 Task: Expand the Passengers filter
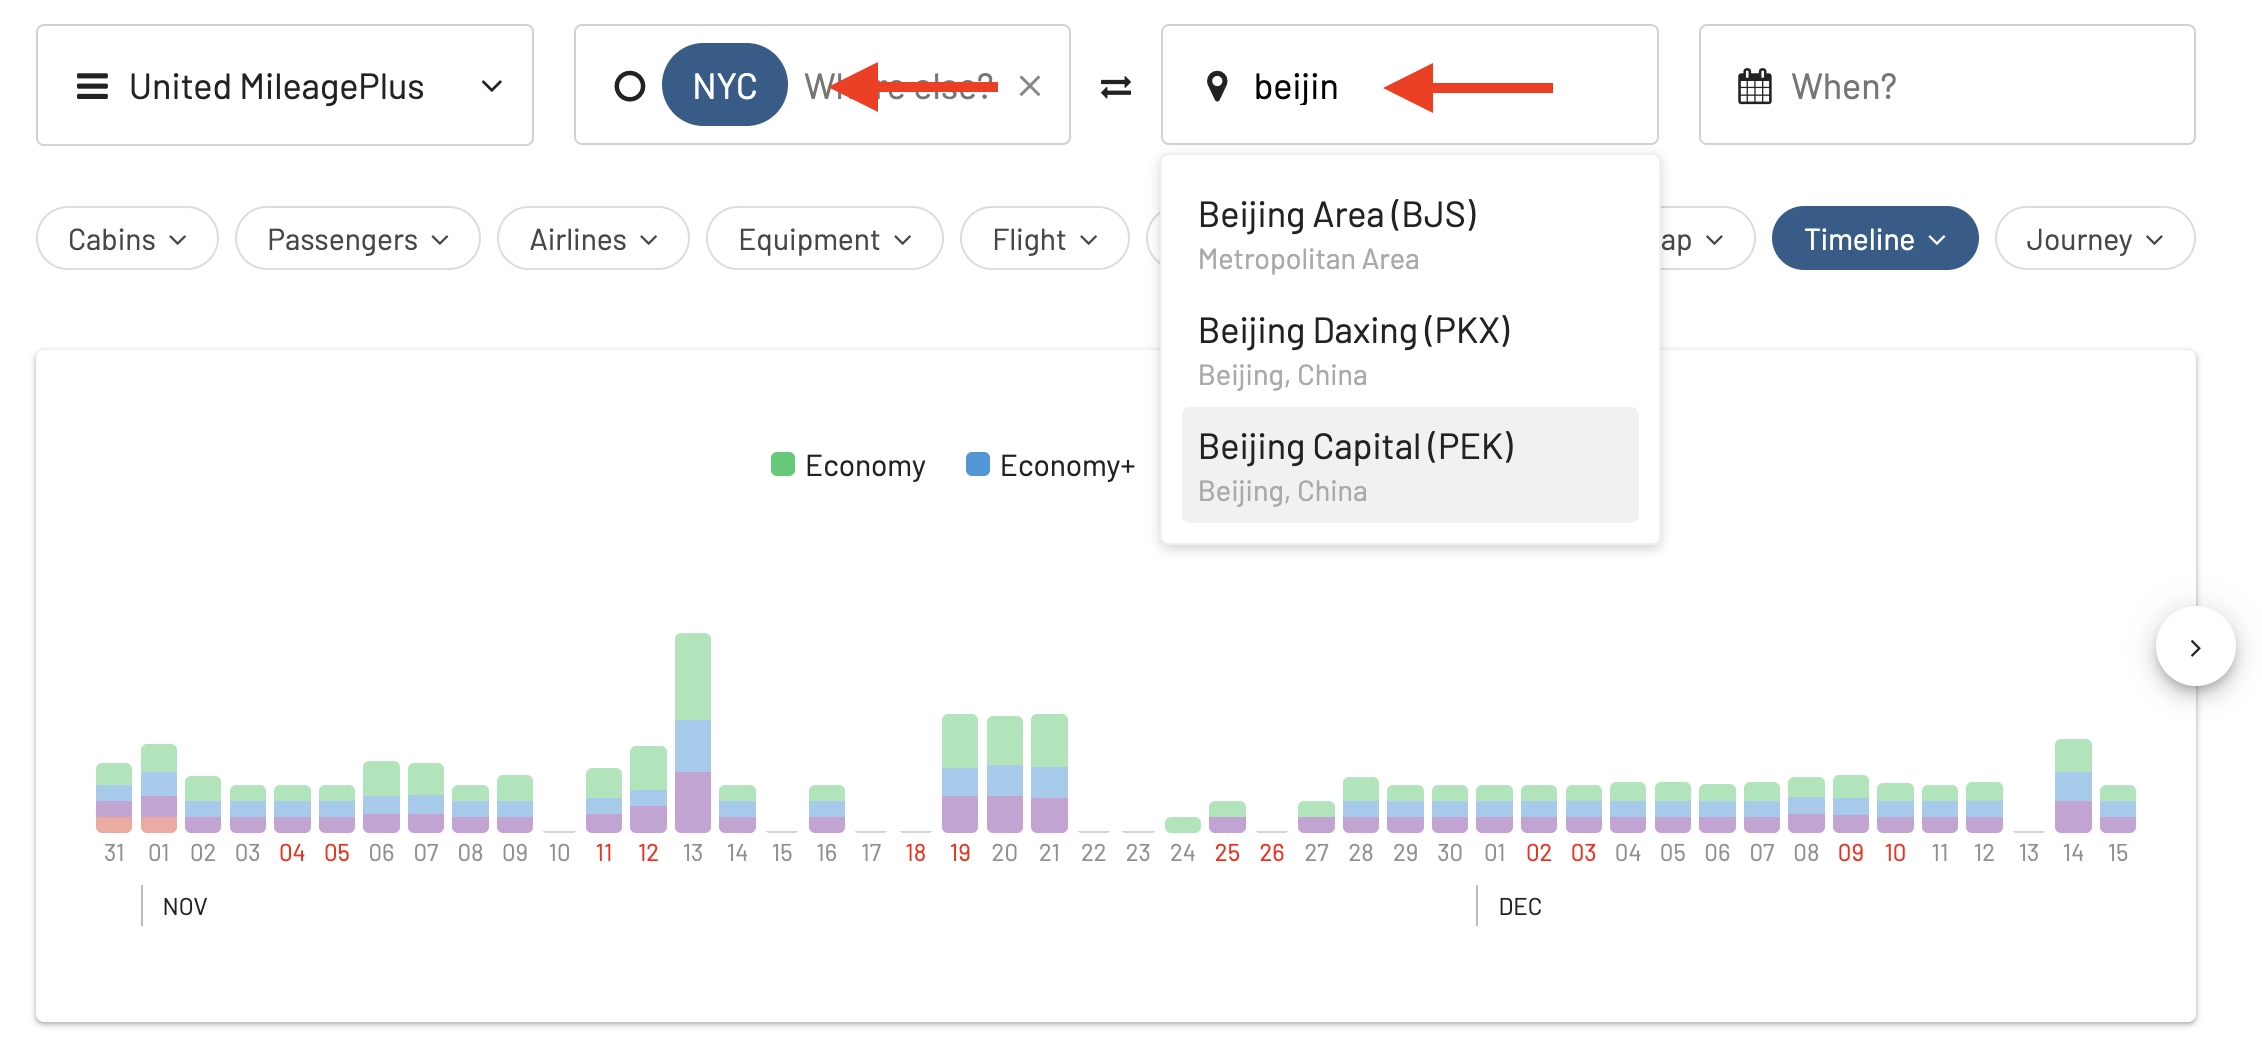pos(358,239)
